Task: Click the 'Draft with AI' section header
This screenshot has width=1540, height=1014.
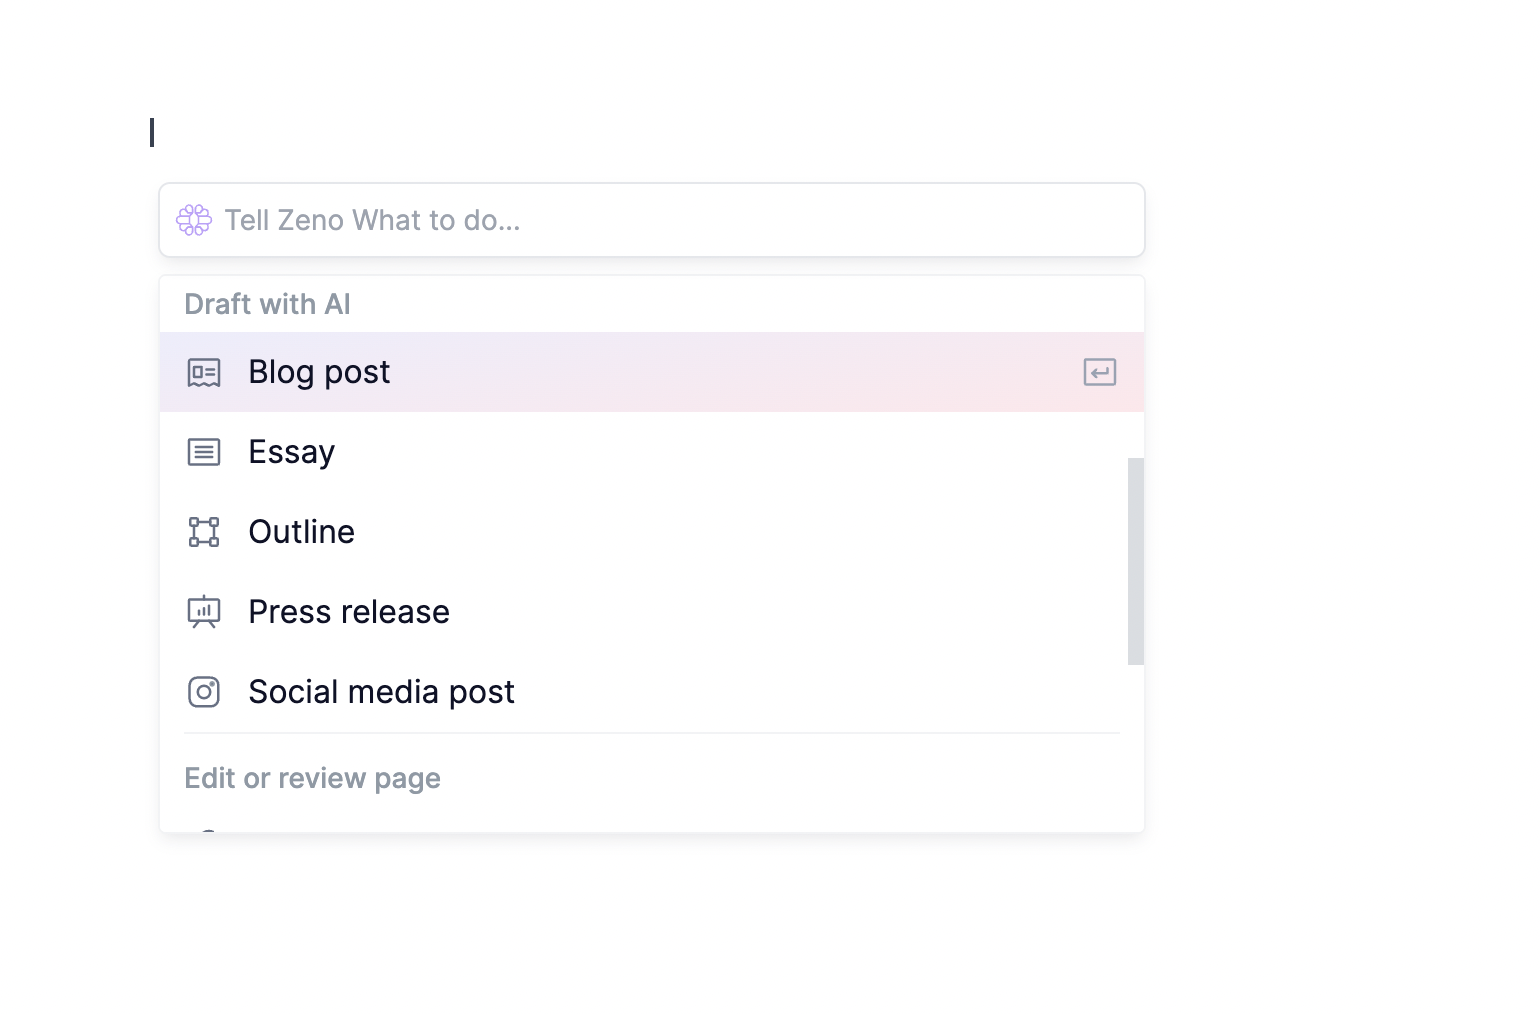Action: coord(267,304)
